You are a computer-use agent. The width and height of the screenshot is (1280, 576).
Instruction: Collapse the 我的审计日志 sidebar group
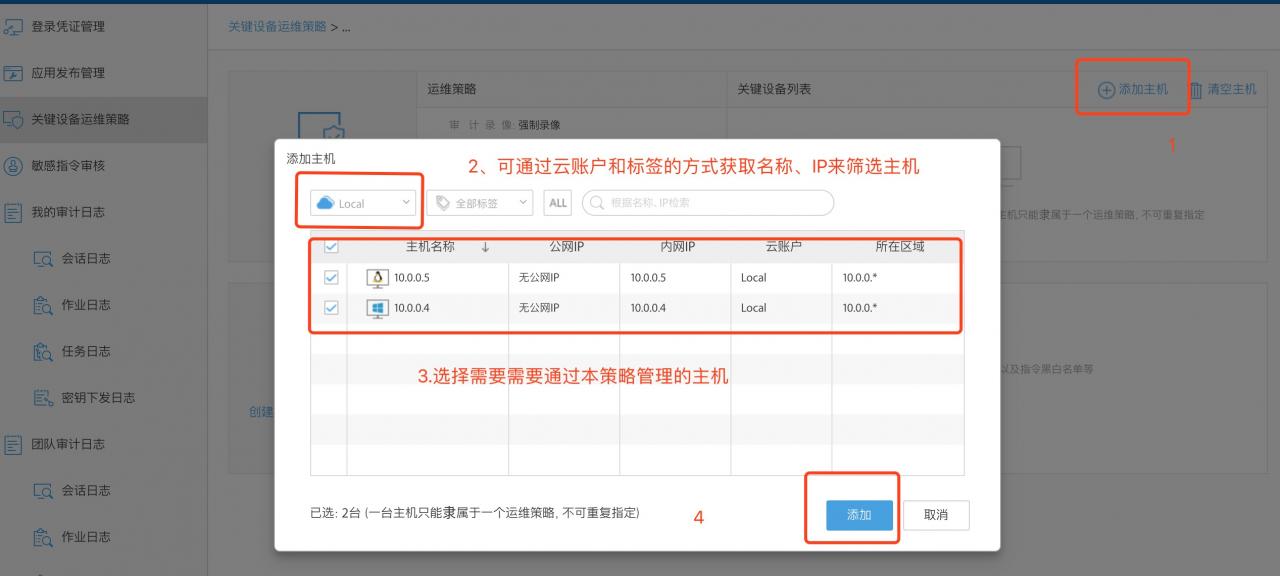[67, 212]
